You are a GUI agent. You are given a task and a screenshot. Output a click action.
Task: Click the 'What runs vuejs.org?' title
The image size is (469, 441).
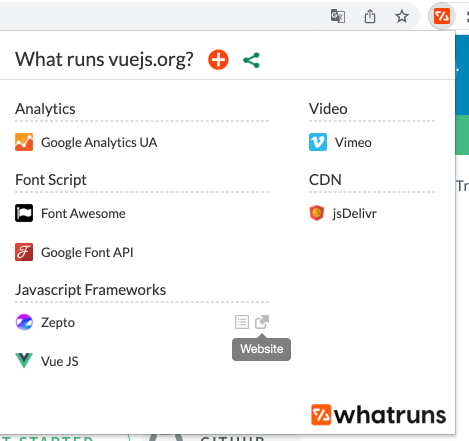point(104,60)
